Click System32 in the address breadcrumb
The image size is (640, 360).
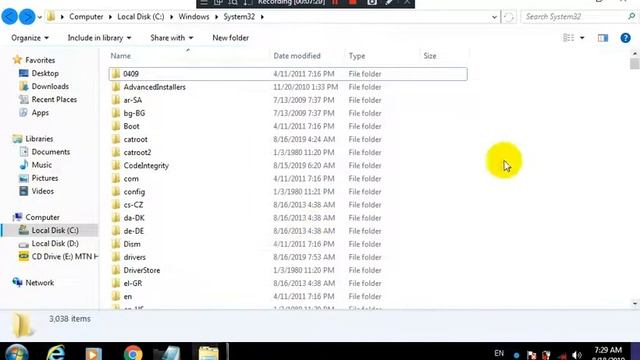click(x=239, y=17)
